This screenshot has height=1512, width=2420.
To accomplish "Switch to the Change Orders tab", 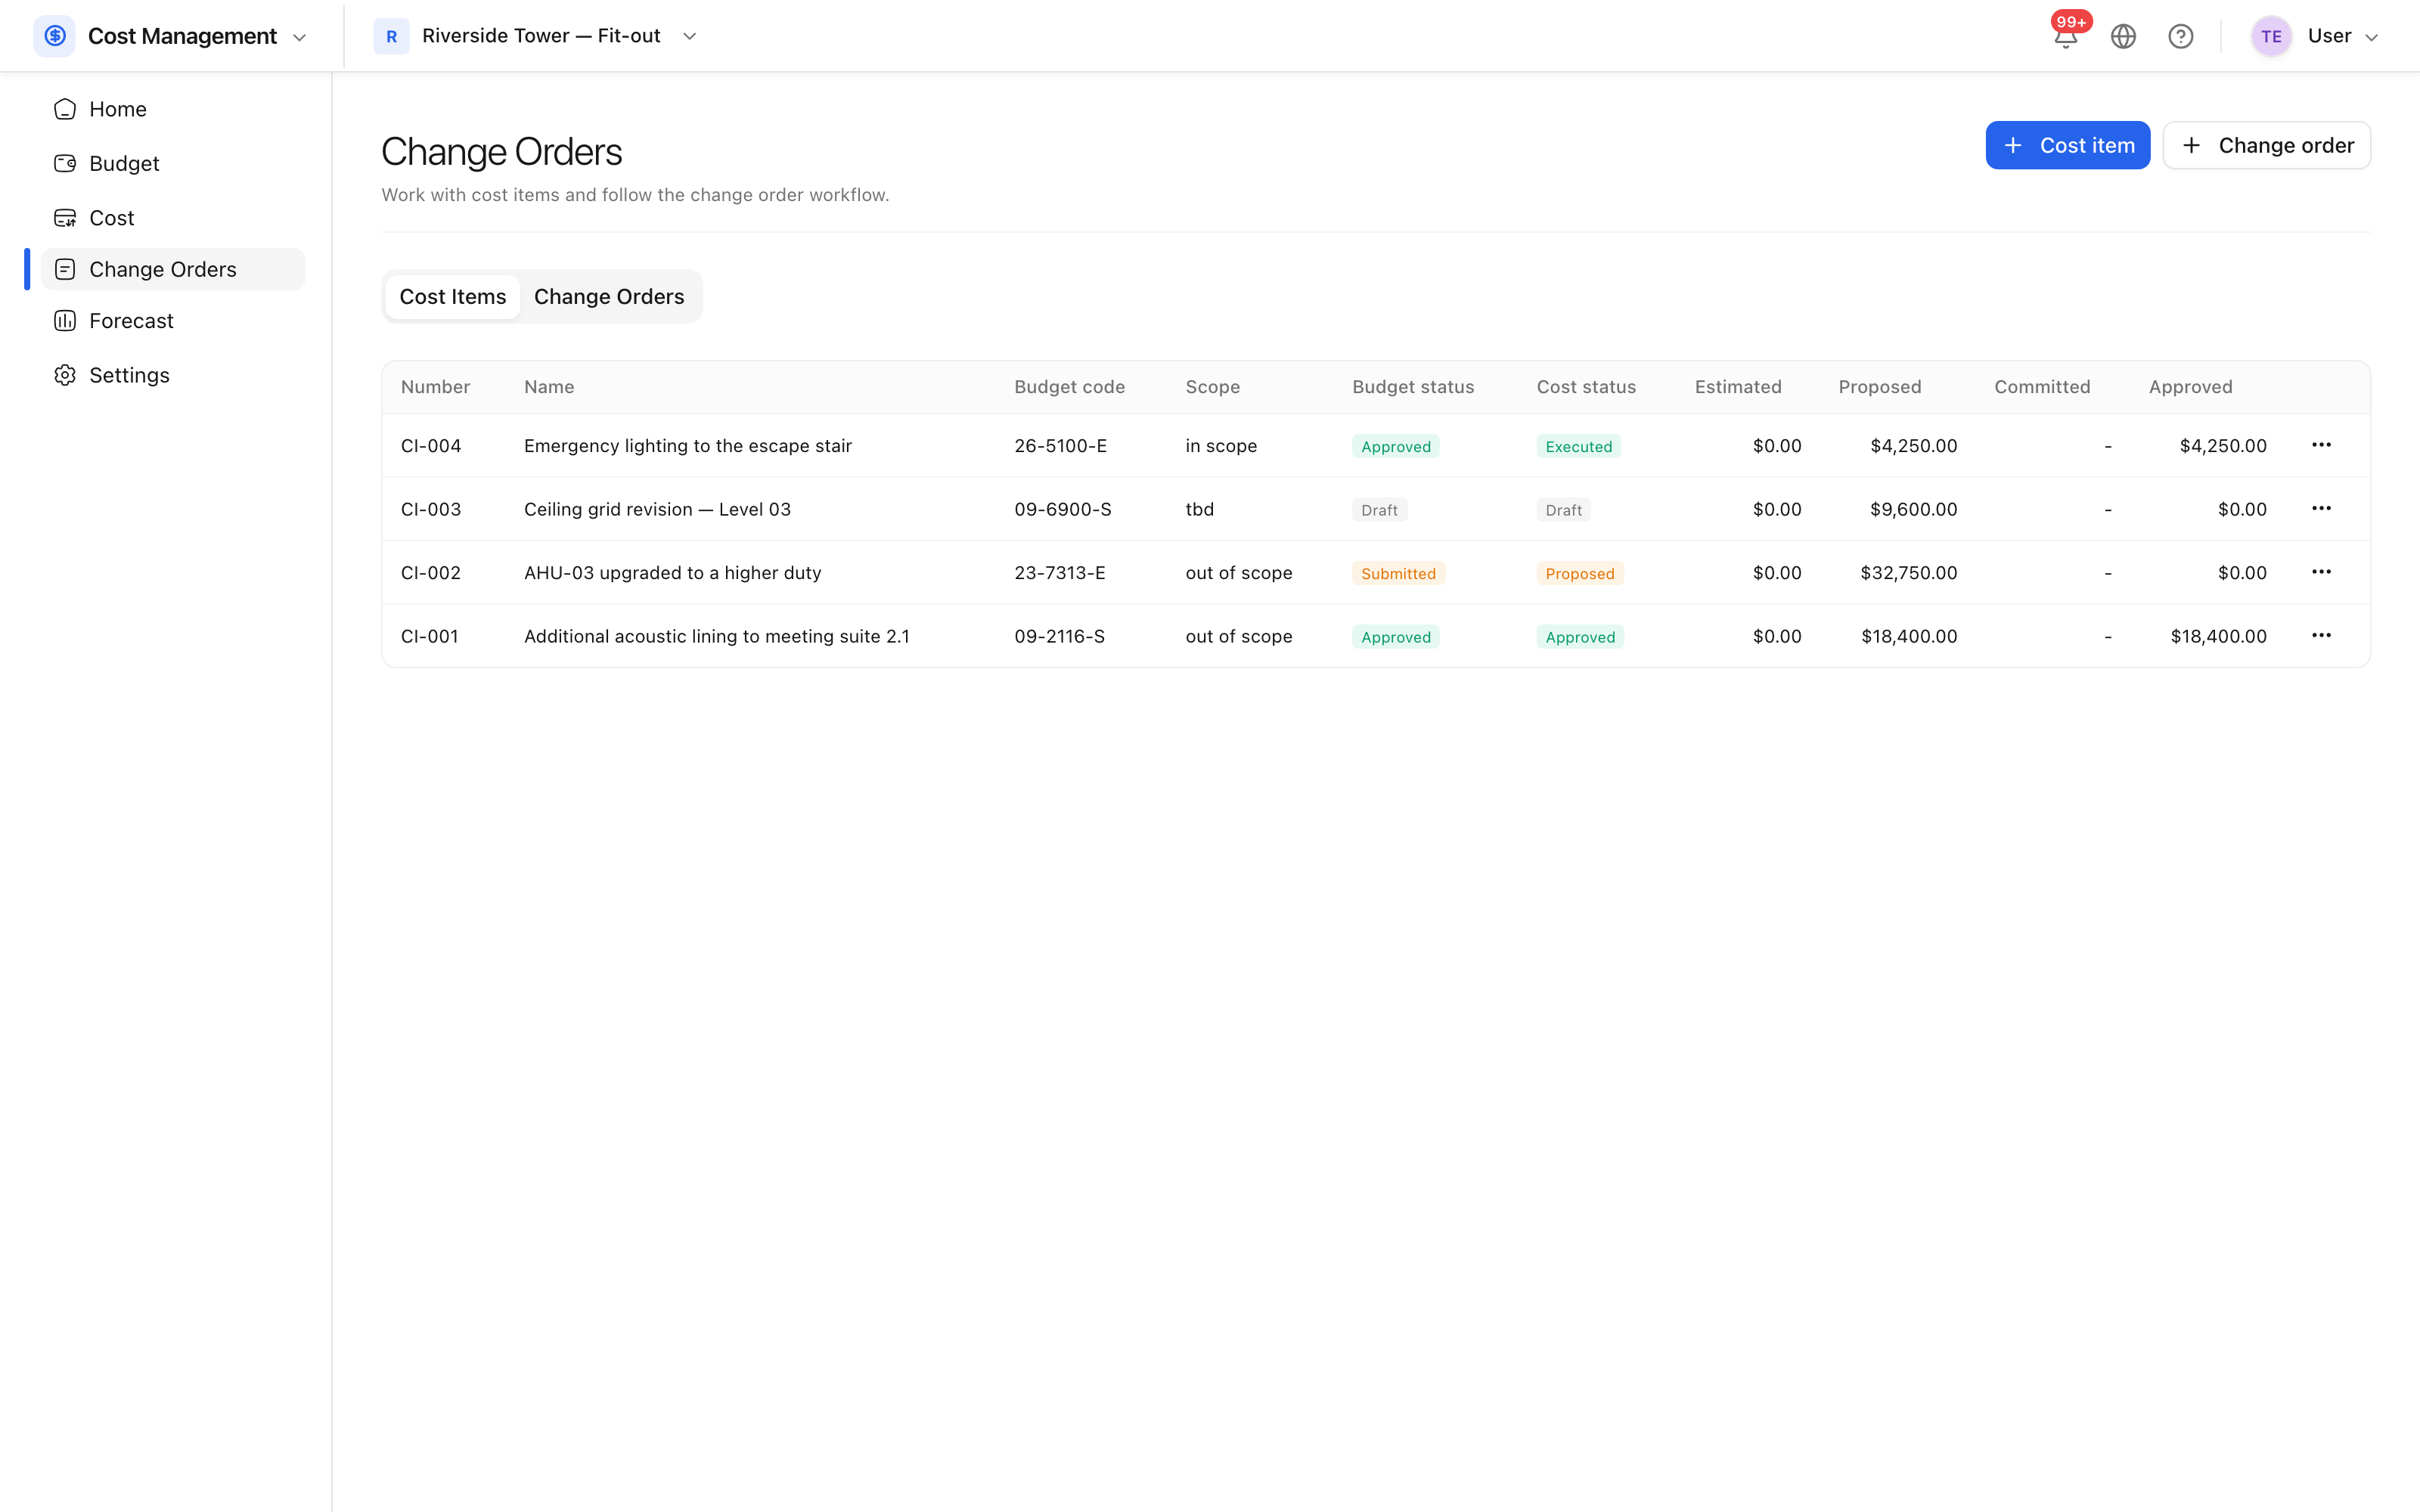I will (609, 297).
